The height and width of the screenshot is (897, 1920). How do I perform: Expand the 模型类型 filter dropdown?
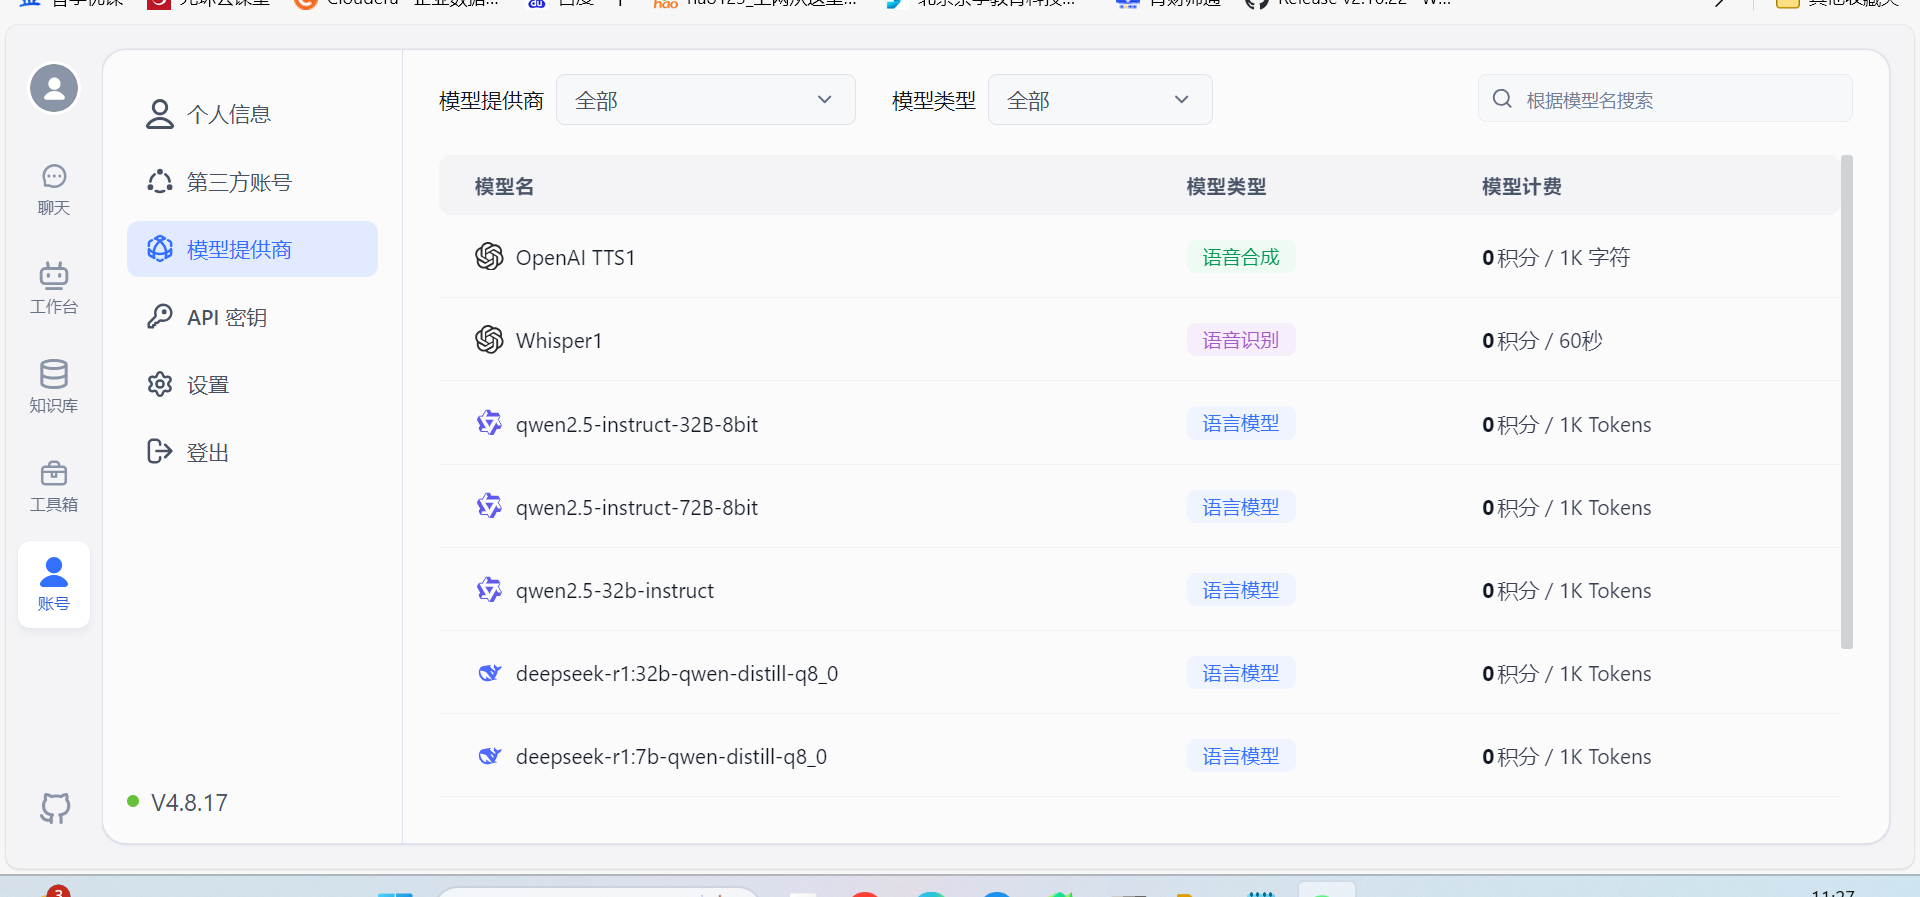pyautogui.click(x=1099, y=100)
